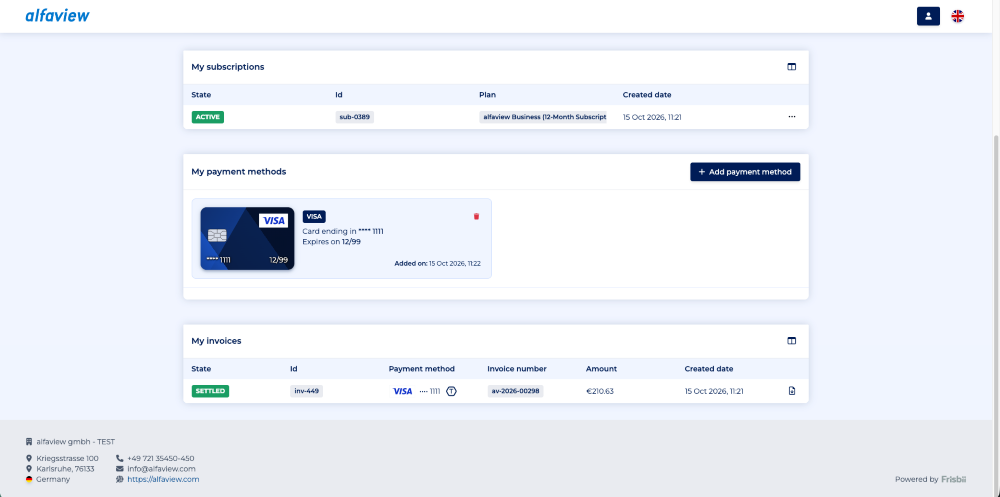The height and width of the screenshot is (497, 1000).
Task: Click the info@alfaview.com email
Action: point(161,469)
